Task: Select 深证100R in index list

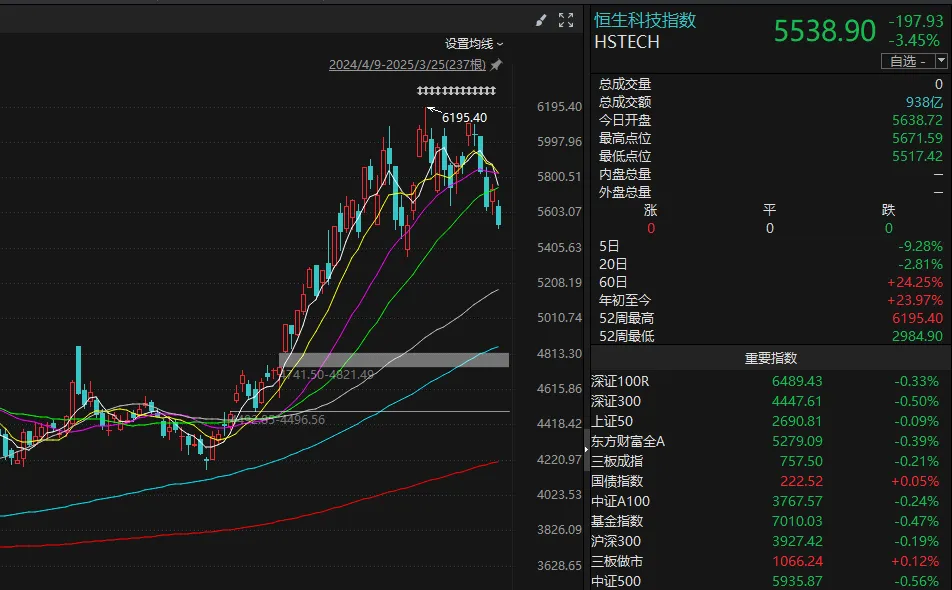Action: coord(620,381)
